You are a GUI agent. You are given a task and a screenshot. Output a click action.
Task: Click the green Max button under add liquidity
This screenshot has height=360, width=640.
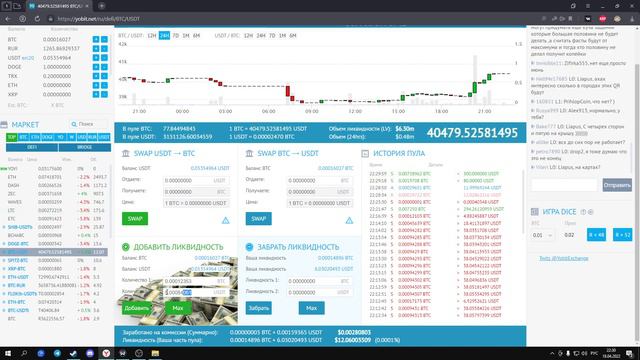(178, 308)
